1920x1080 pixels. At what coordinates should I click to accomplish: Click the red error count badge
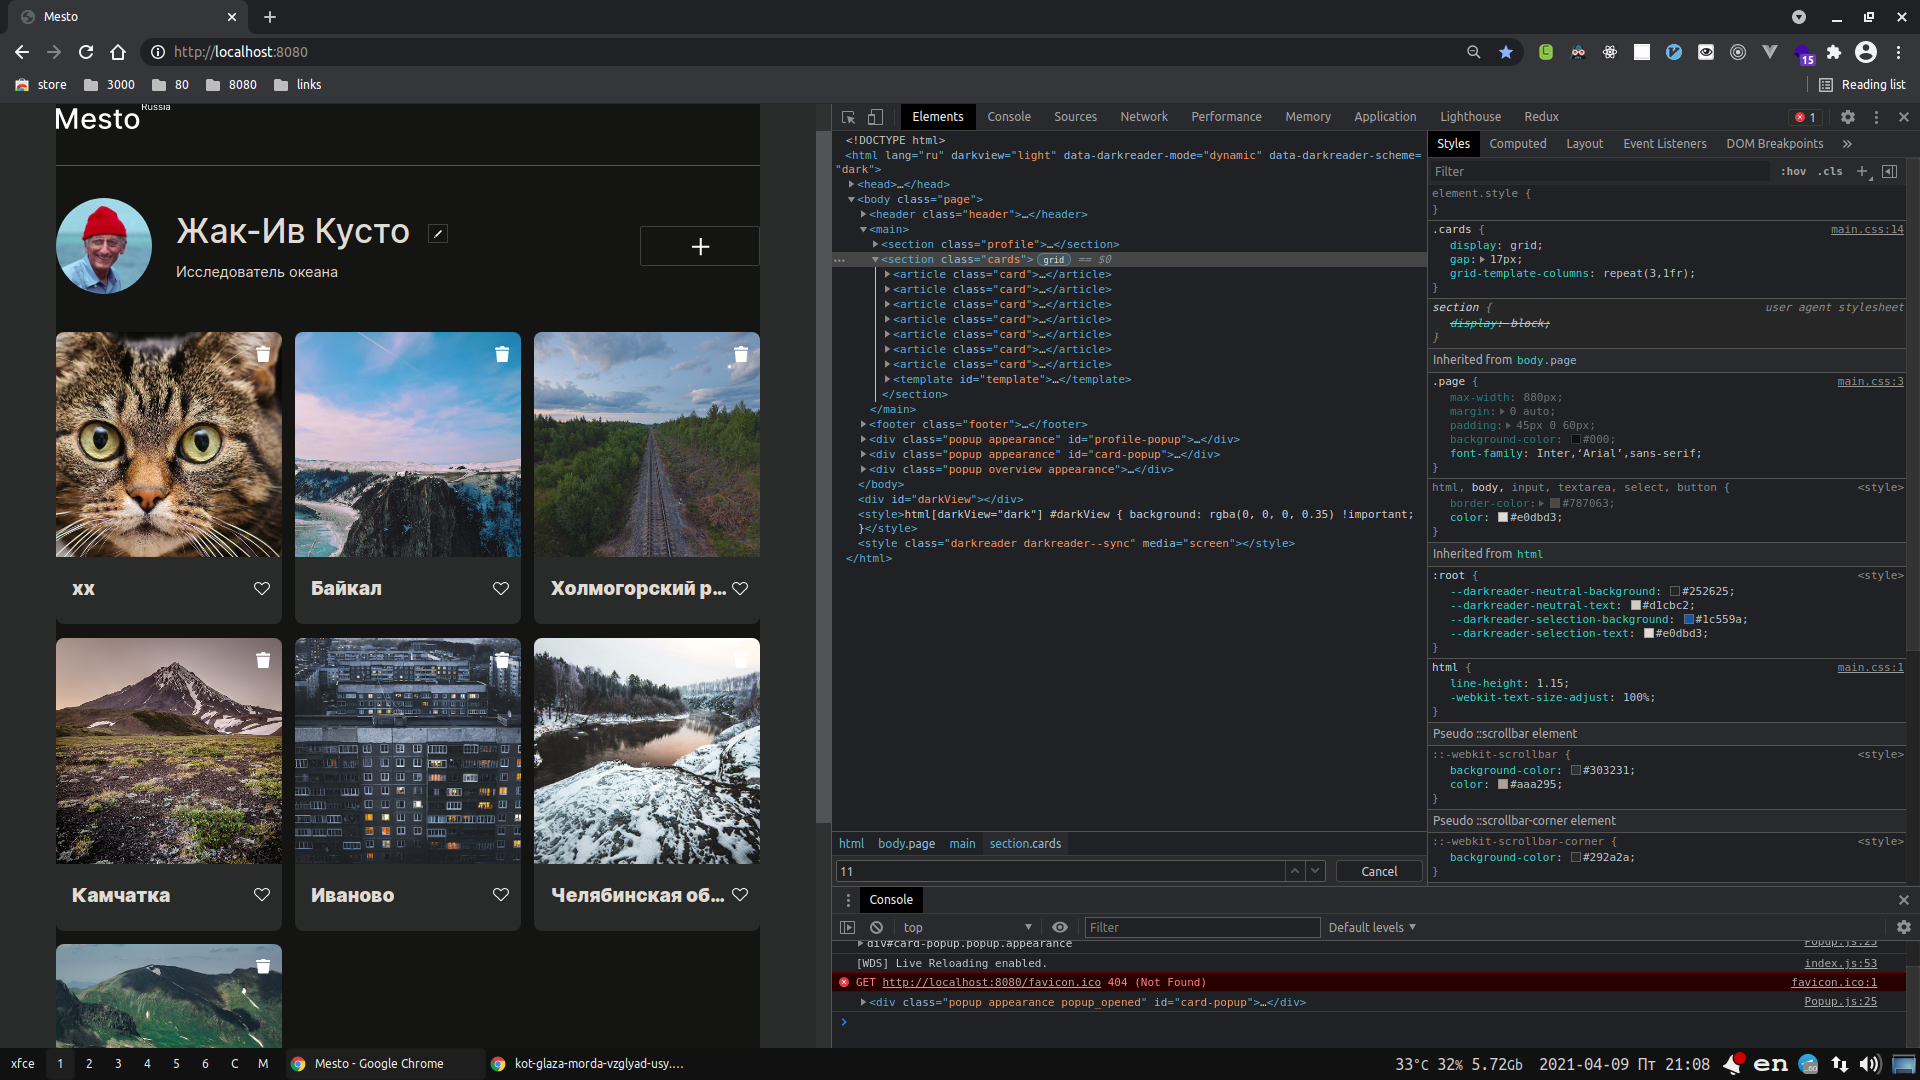coord(1806,117)
